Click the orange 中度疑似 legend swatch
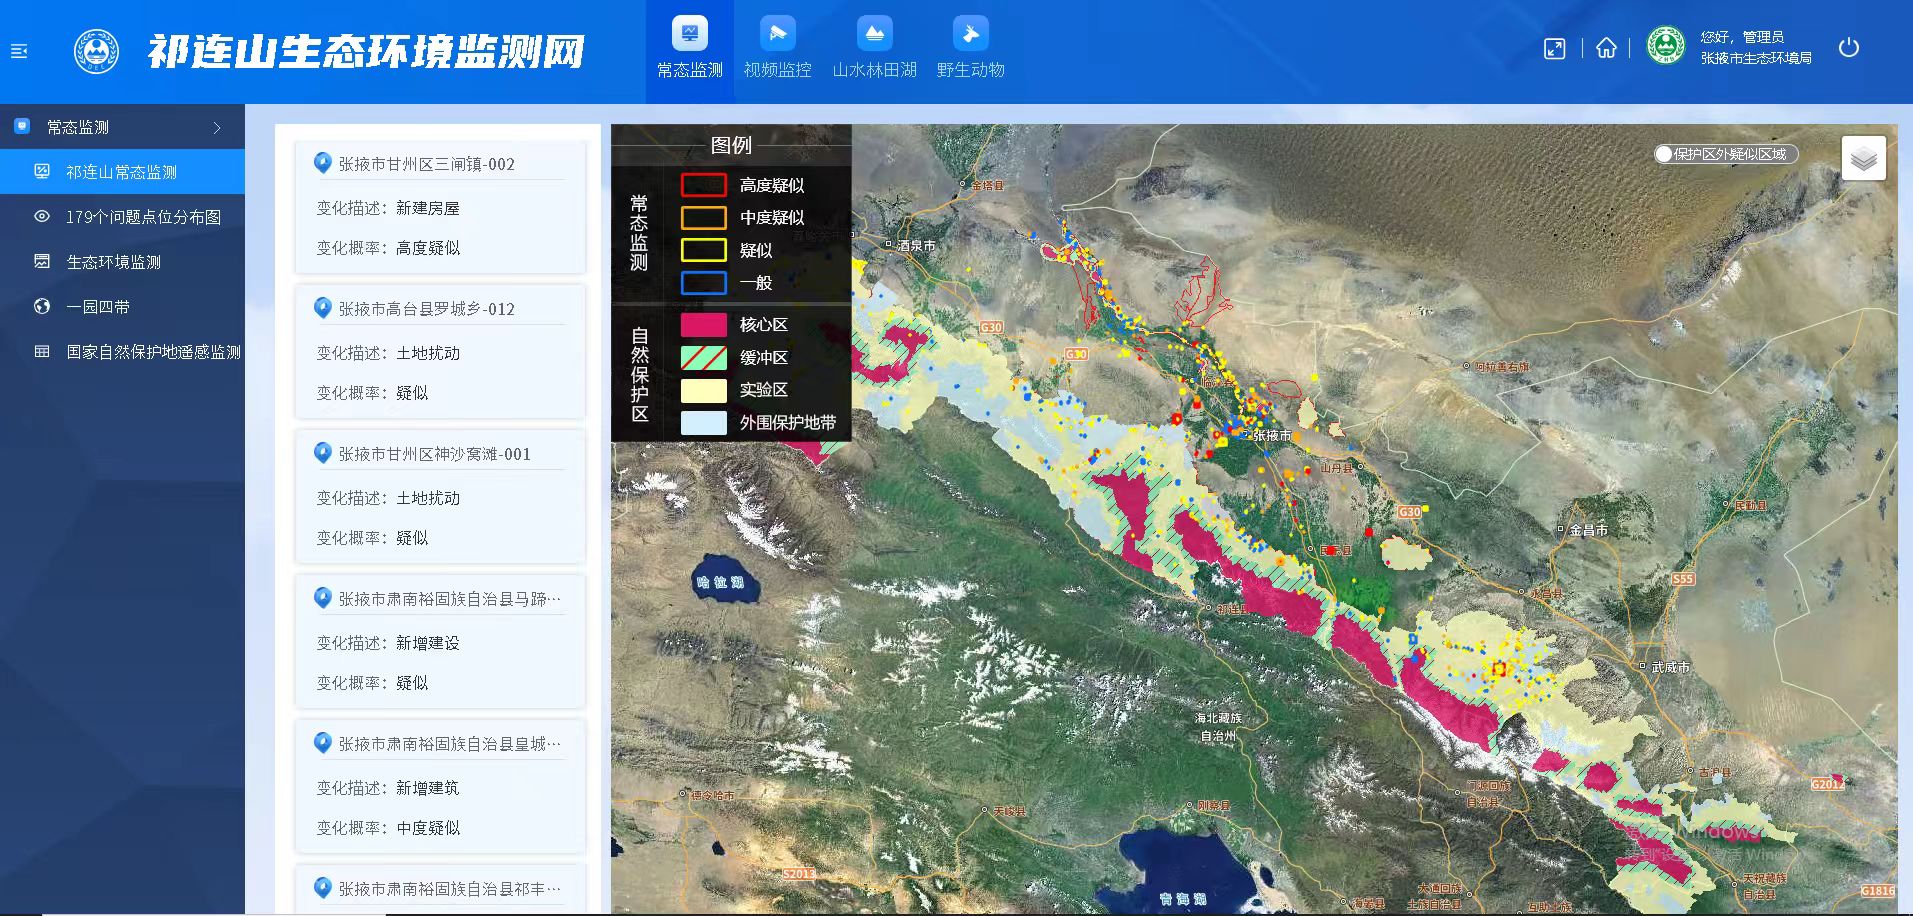Viewport: 1913px width, 916px height. (x=703, y=218)
